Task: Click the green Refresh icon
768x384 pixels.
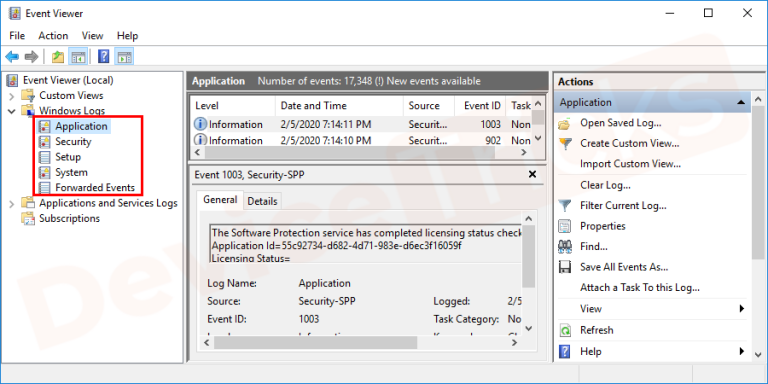Action: pos(565,331)
